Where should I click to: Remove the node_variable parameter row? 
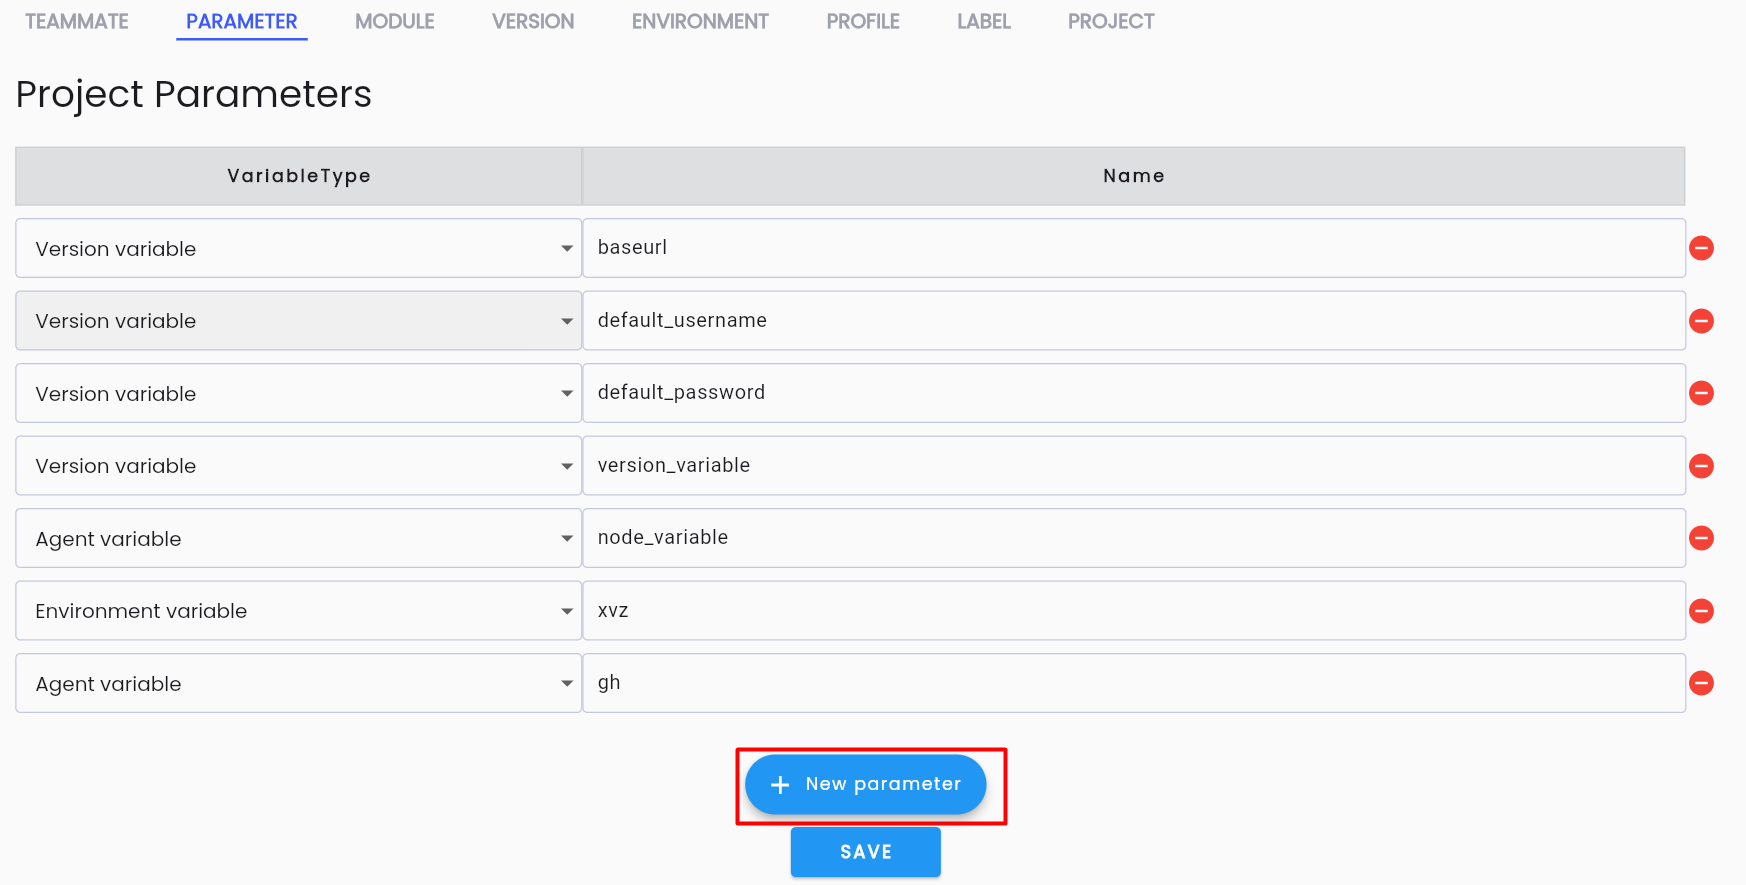[1701, 538]
